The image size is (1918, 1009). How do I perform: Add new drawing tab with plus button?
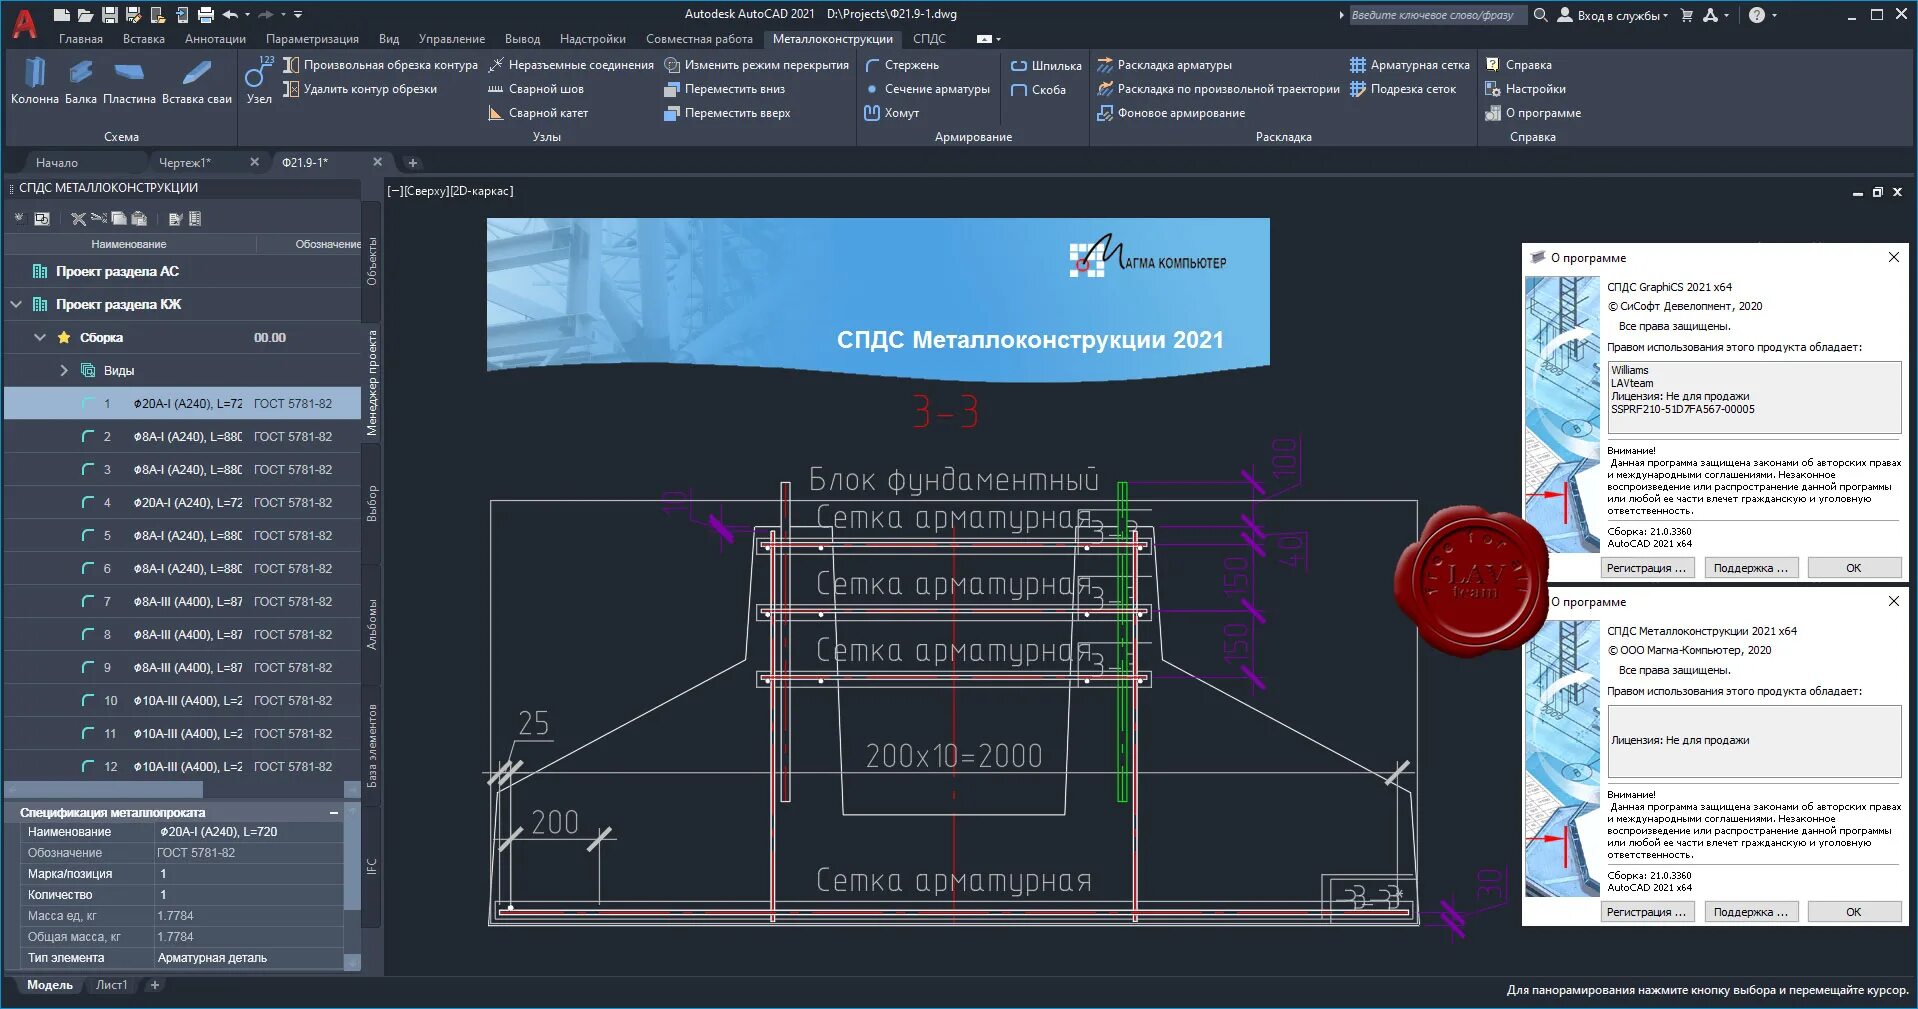[413, 162]
